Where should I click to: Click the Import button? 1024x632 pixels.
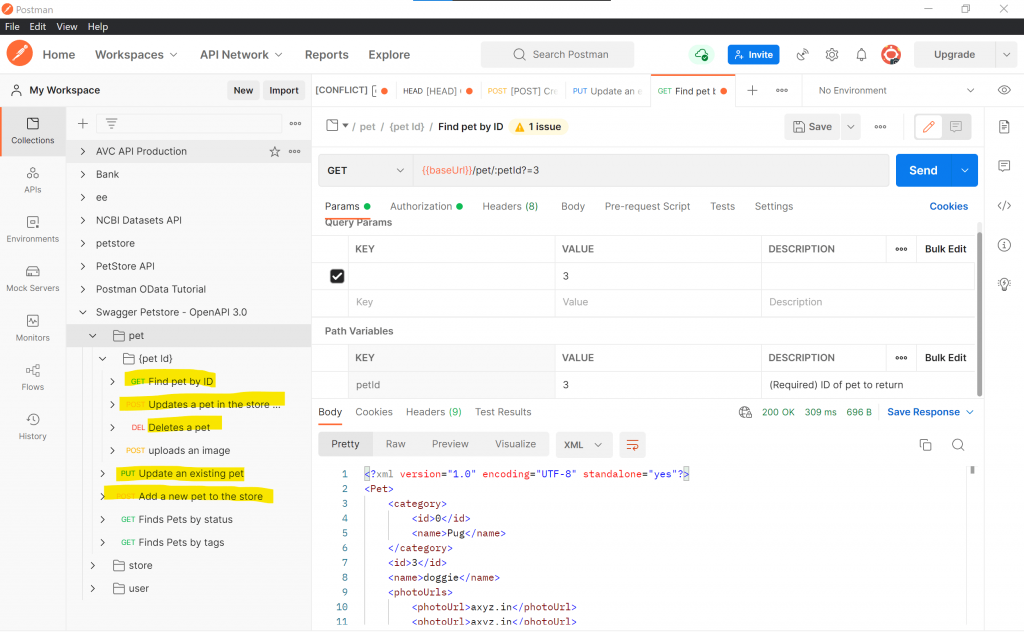click(284, 90)
